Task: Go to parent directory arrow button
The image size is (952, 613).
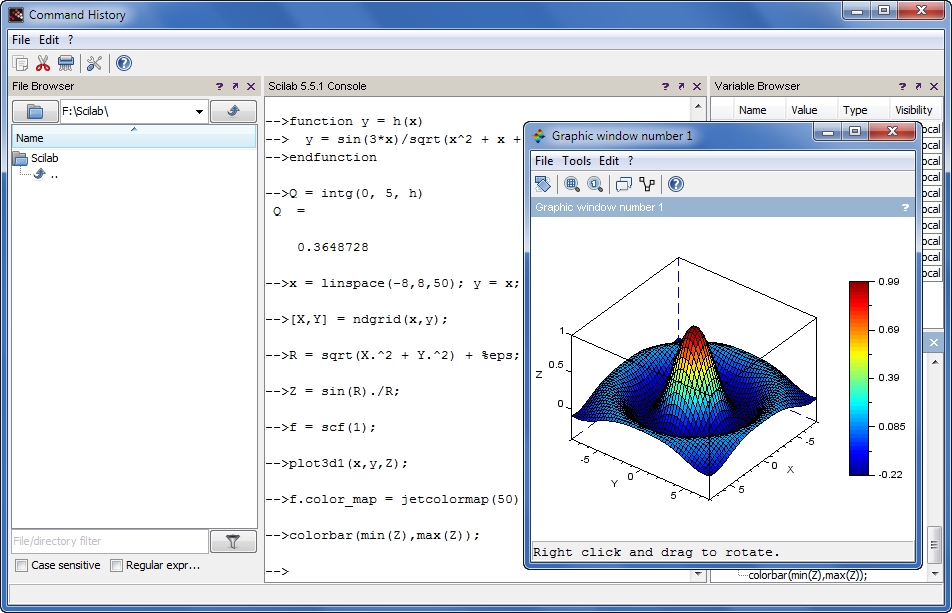Action: (x=233, y=112)
